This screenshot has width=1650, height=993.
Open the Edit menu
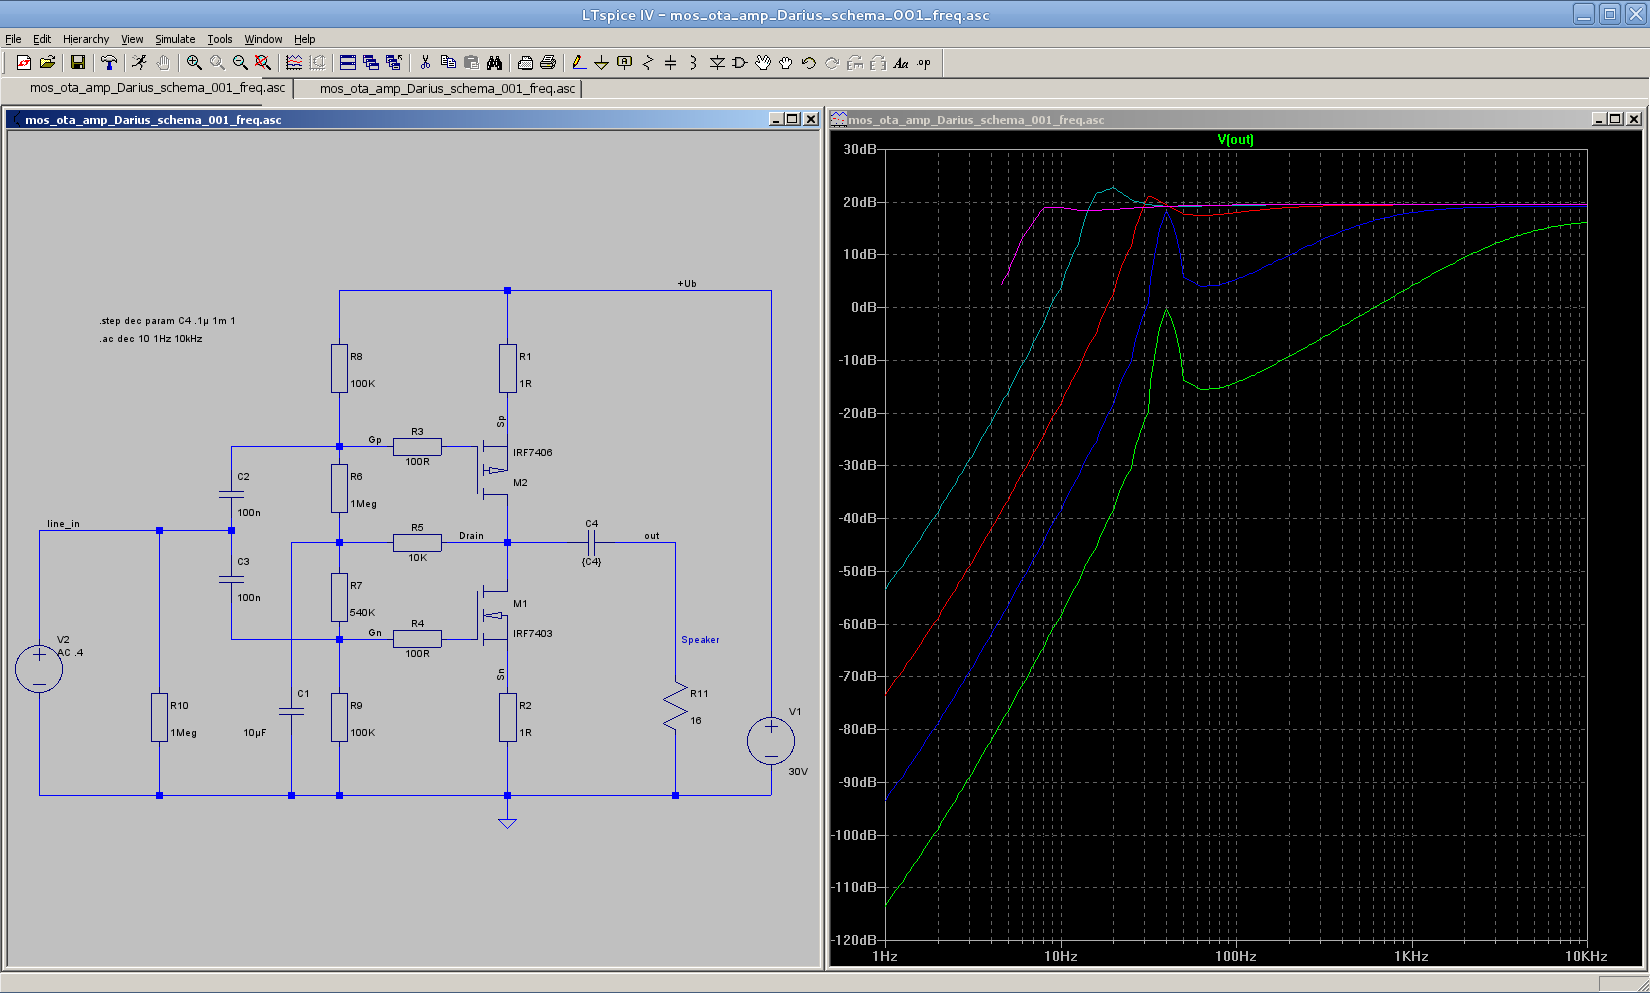tap(42, 39)
